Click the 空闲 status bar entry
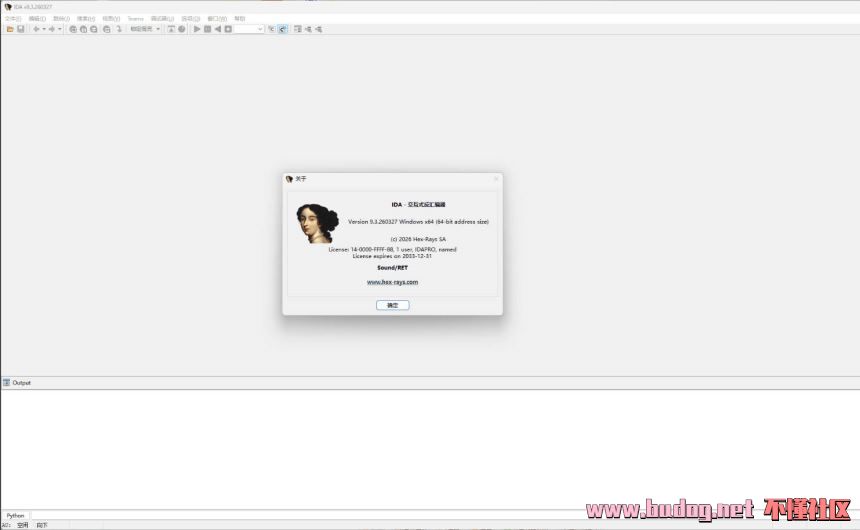The image size is (860, 530). (x=22, y=526)
